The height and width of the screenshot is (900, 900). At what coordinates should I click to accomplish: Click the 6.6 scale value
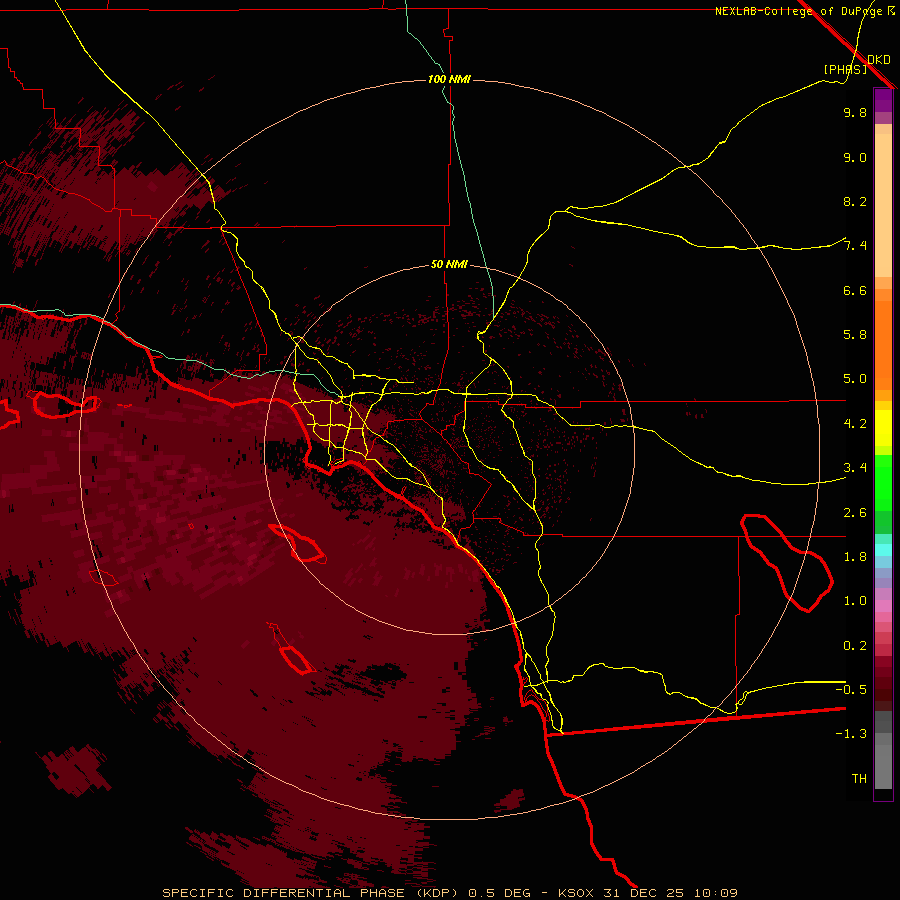click(855, 290)
